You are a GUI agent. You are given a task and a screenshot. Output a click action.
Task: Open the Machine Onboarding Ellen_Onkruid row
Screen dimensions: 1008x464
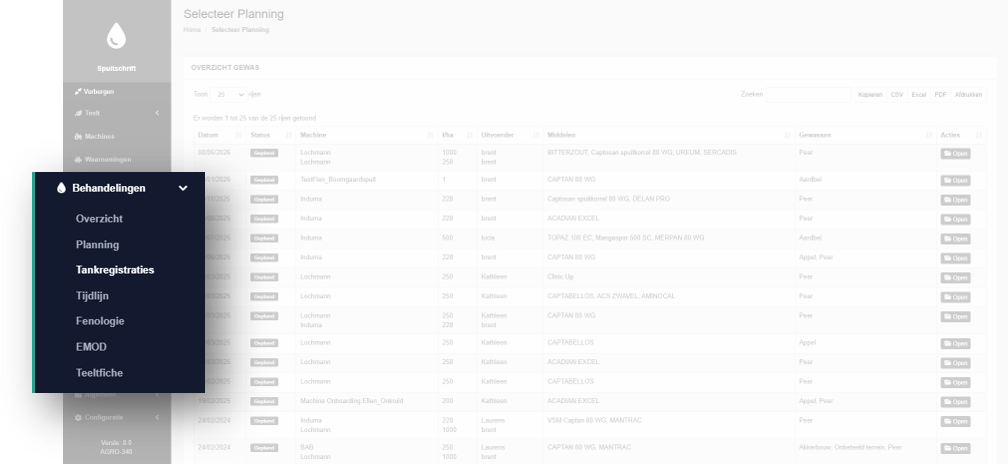point(955,402)
